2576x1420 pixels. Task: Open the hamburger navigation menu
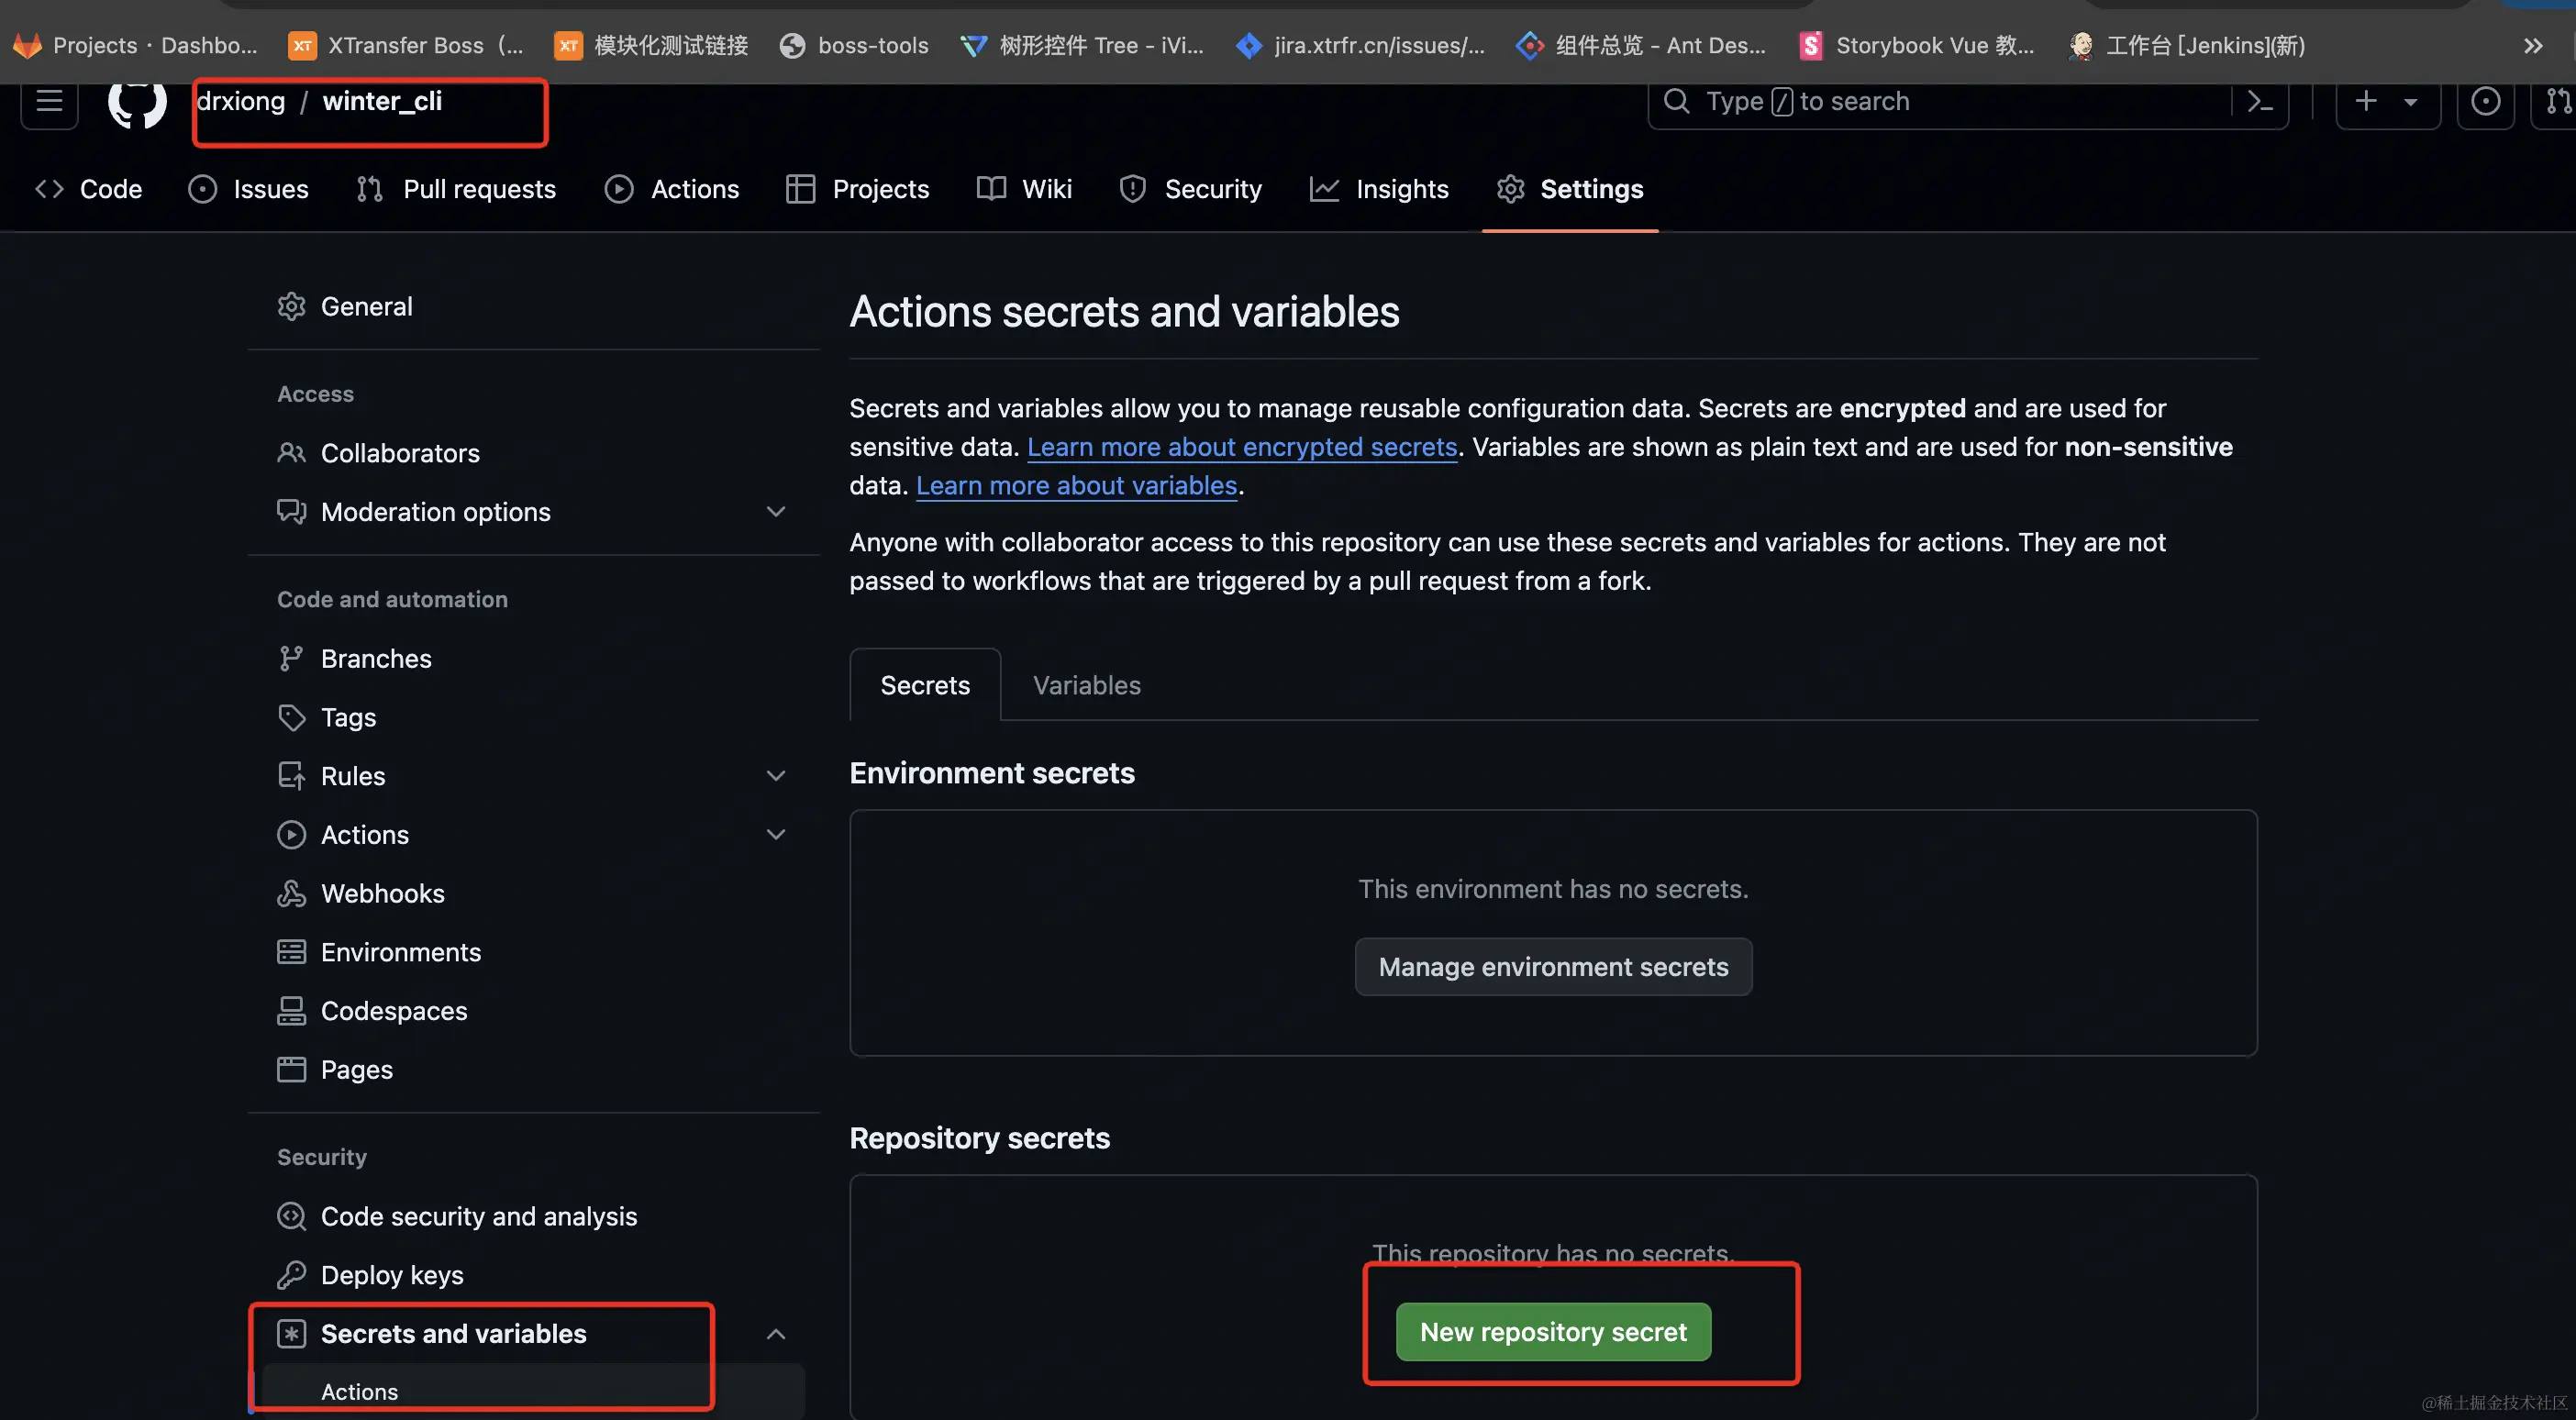(x=49, y=102)
